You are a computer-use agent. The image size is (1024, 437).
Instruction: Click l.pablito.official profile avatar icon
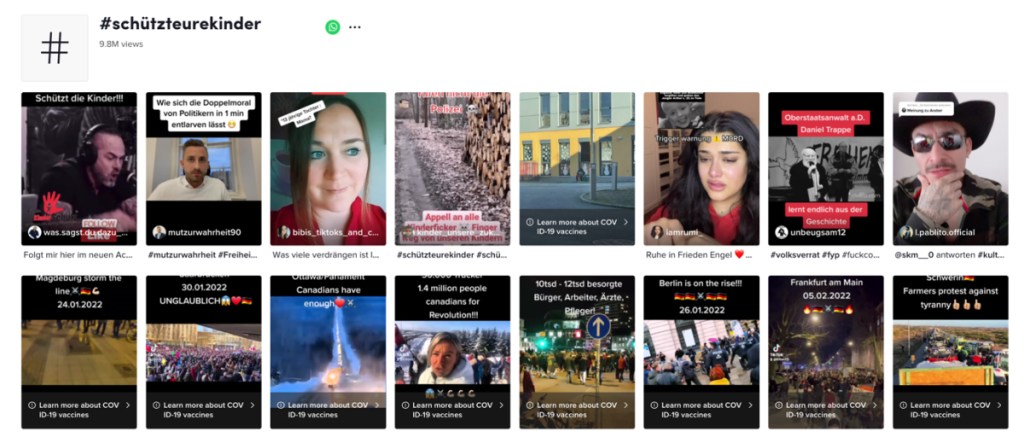[x=906, y=232]
